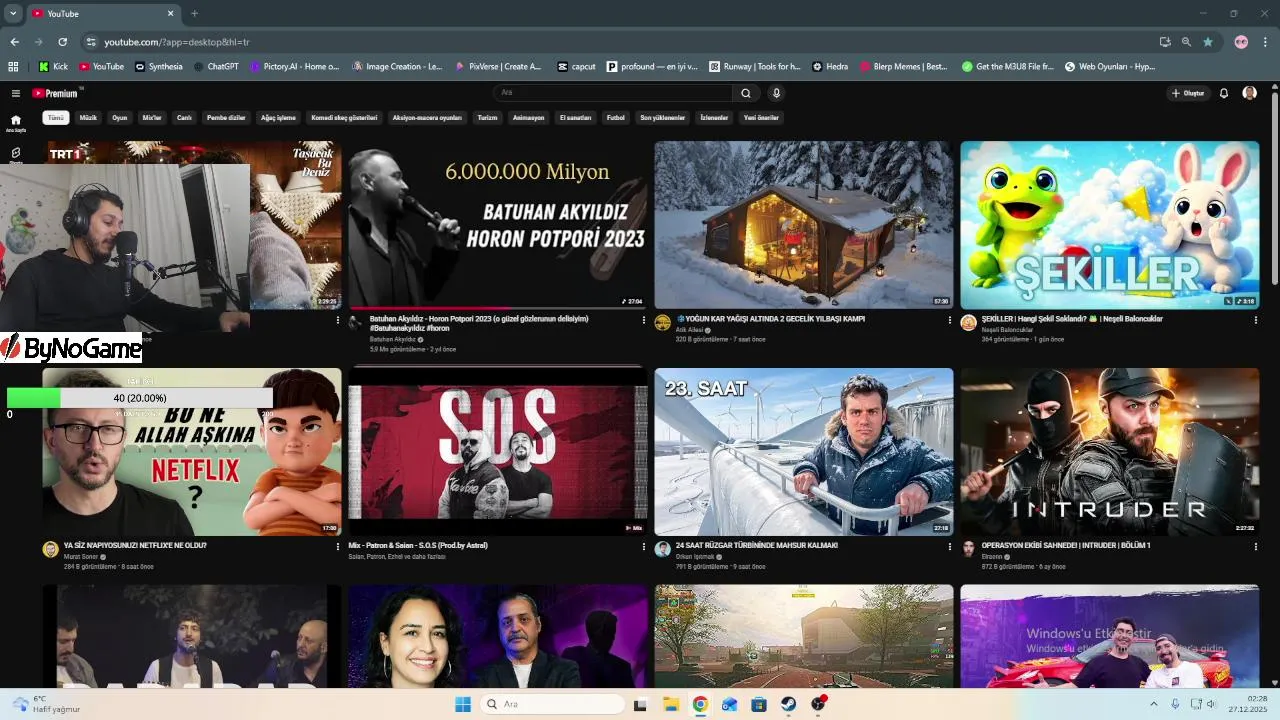Start voice search with the microphone icon

[776, 93]
